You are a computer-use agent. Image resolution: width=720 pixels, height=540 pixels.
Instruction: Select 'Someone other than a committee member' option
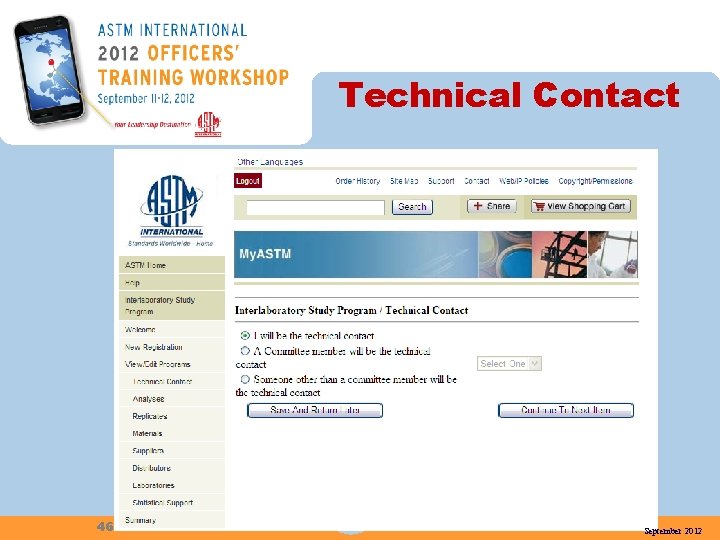point(245,379)
